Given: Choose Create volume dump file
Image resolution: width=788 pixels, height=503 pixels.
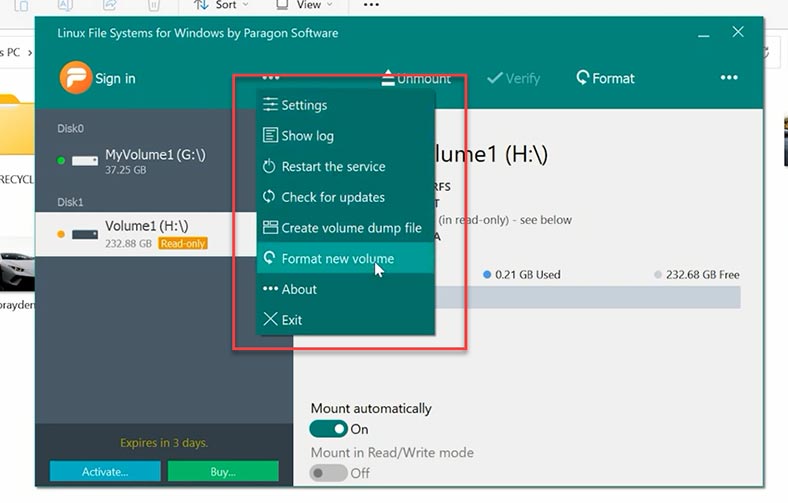Looking at the screenshot, I should pyautogui.click(x=345, y=228).
